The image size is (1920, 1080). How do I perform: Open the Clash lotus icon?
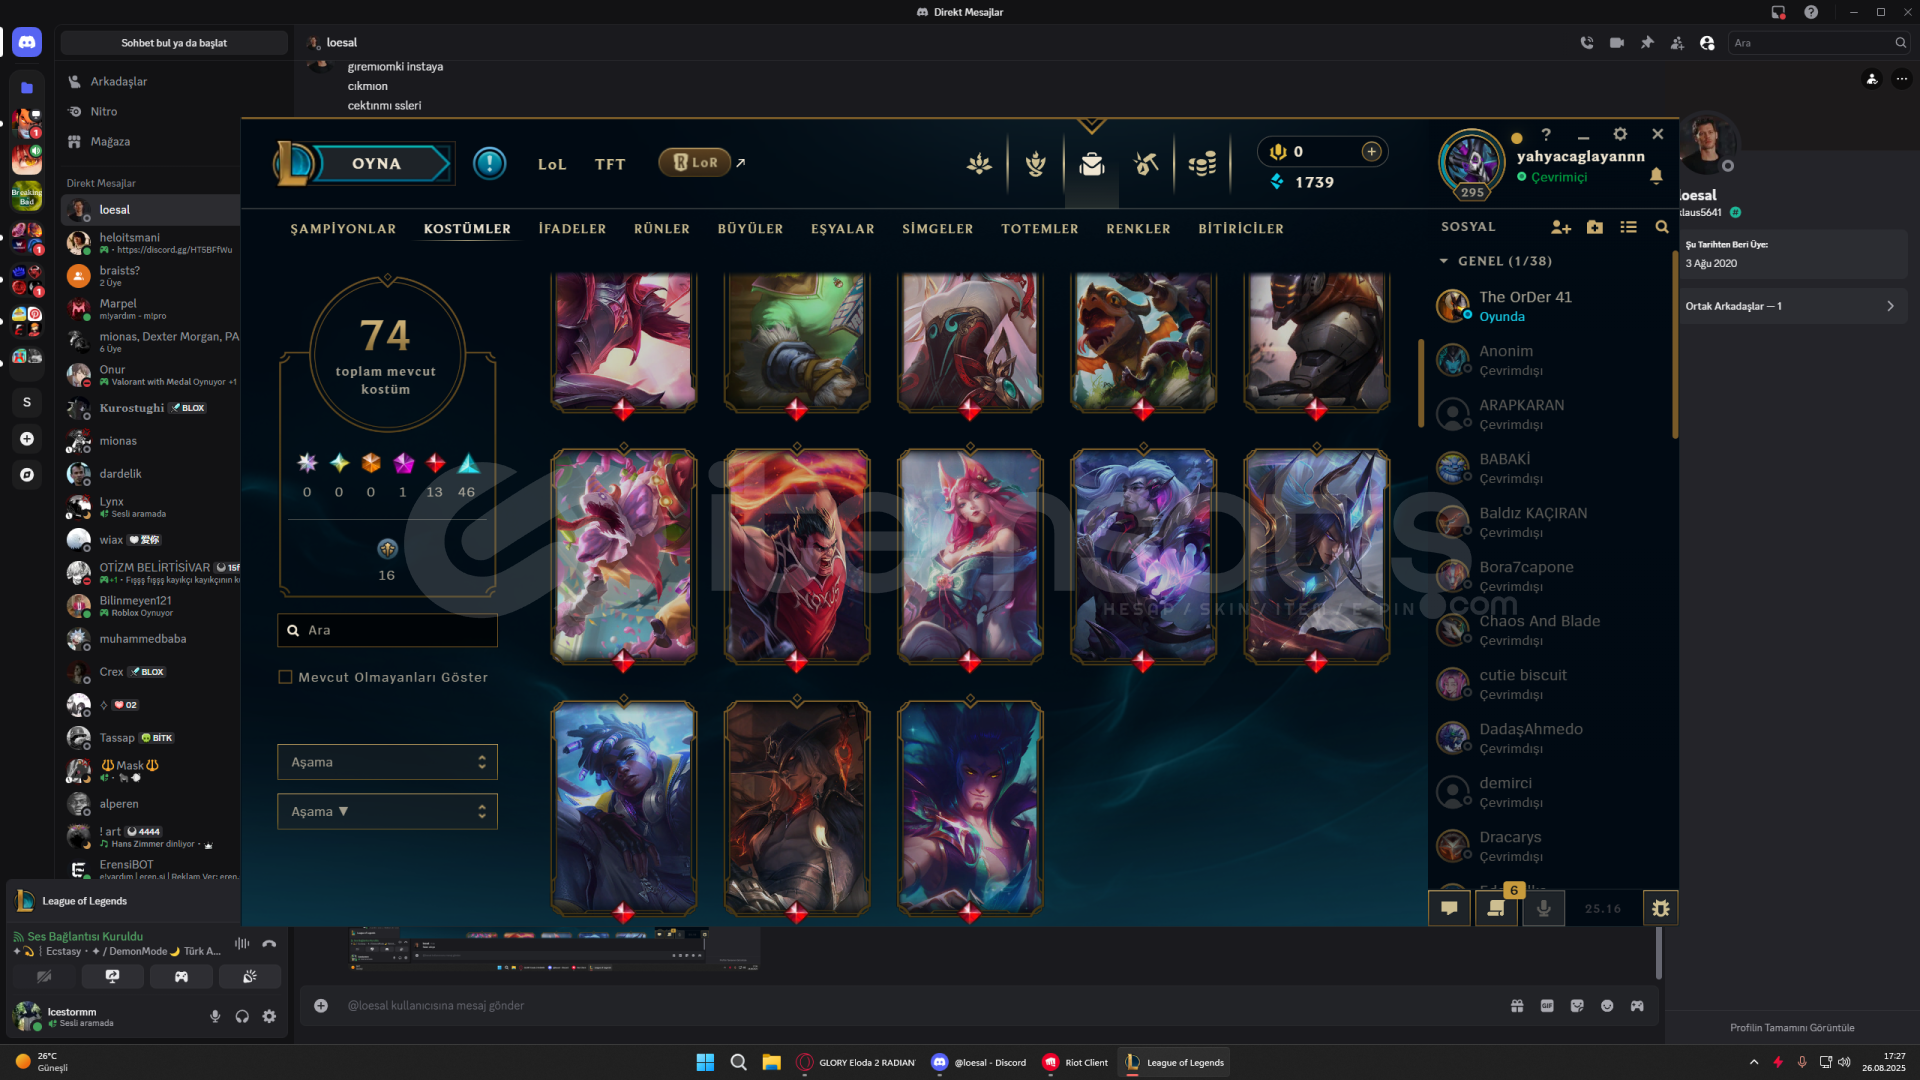coord(979,163)
